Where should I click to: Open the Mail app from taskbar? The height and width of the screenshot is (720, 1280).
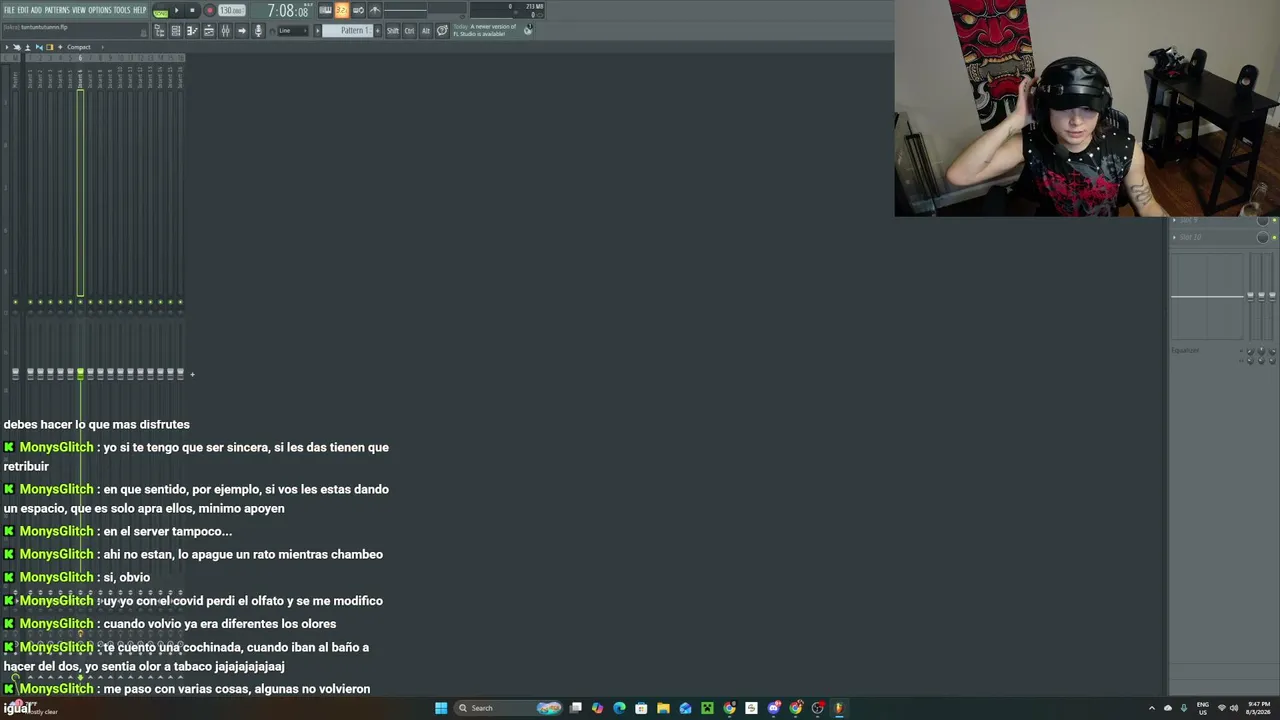[685, 708]
